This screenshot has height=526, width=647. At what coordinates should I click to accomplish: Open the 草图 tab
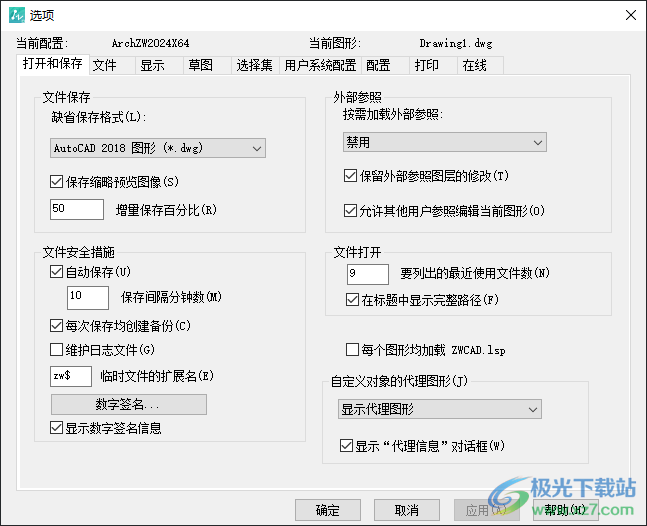pos(208,66)
